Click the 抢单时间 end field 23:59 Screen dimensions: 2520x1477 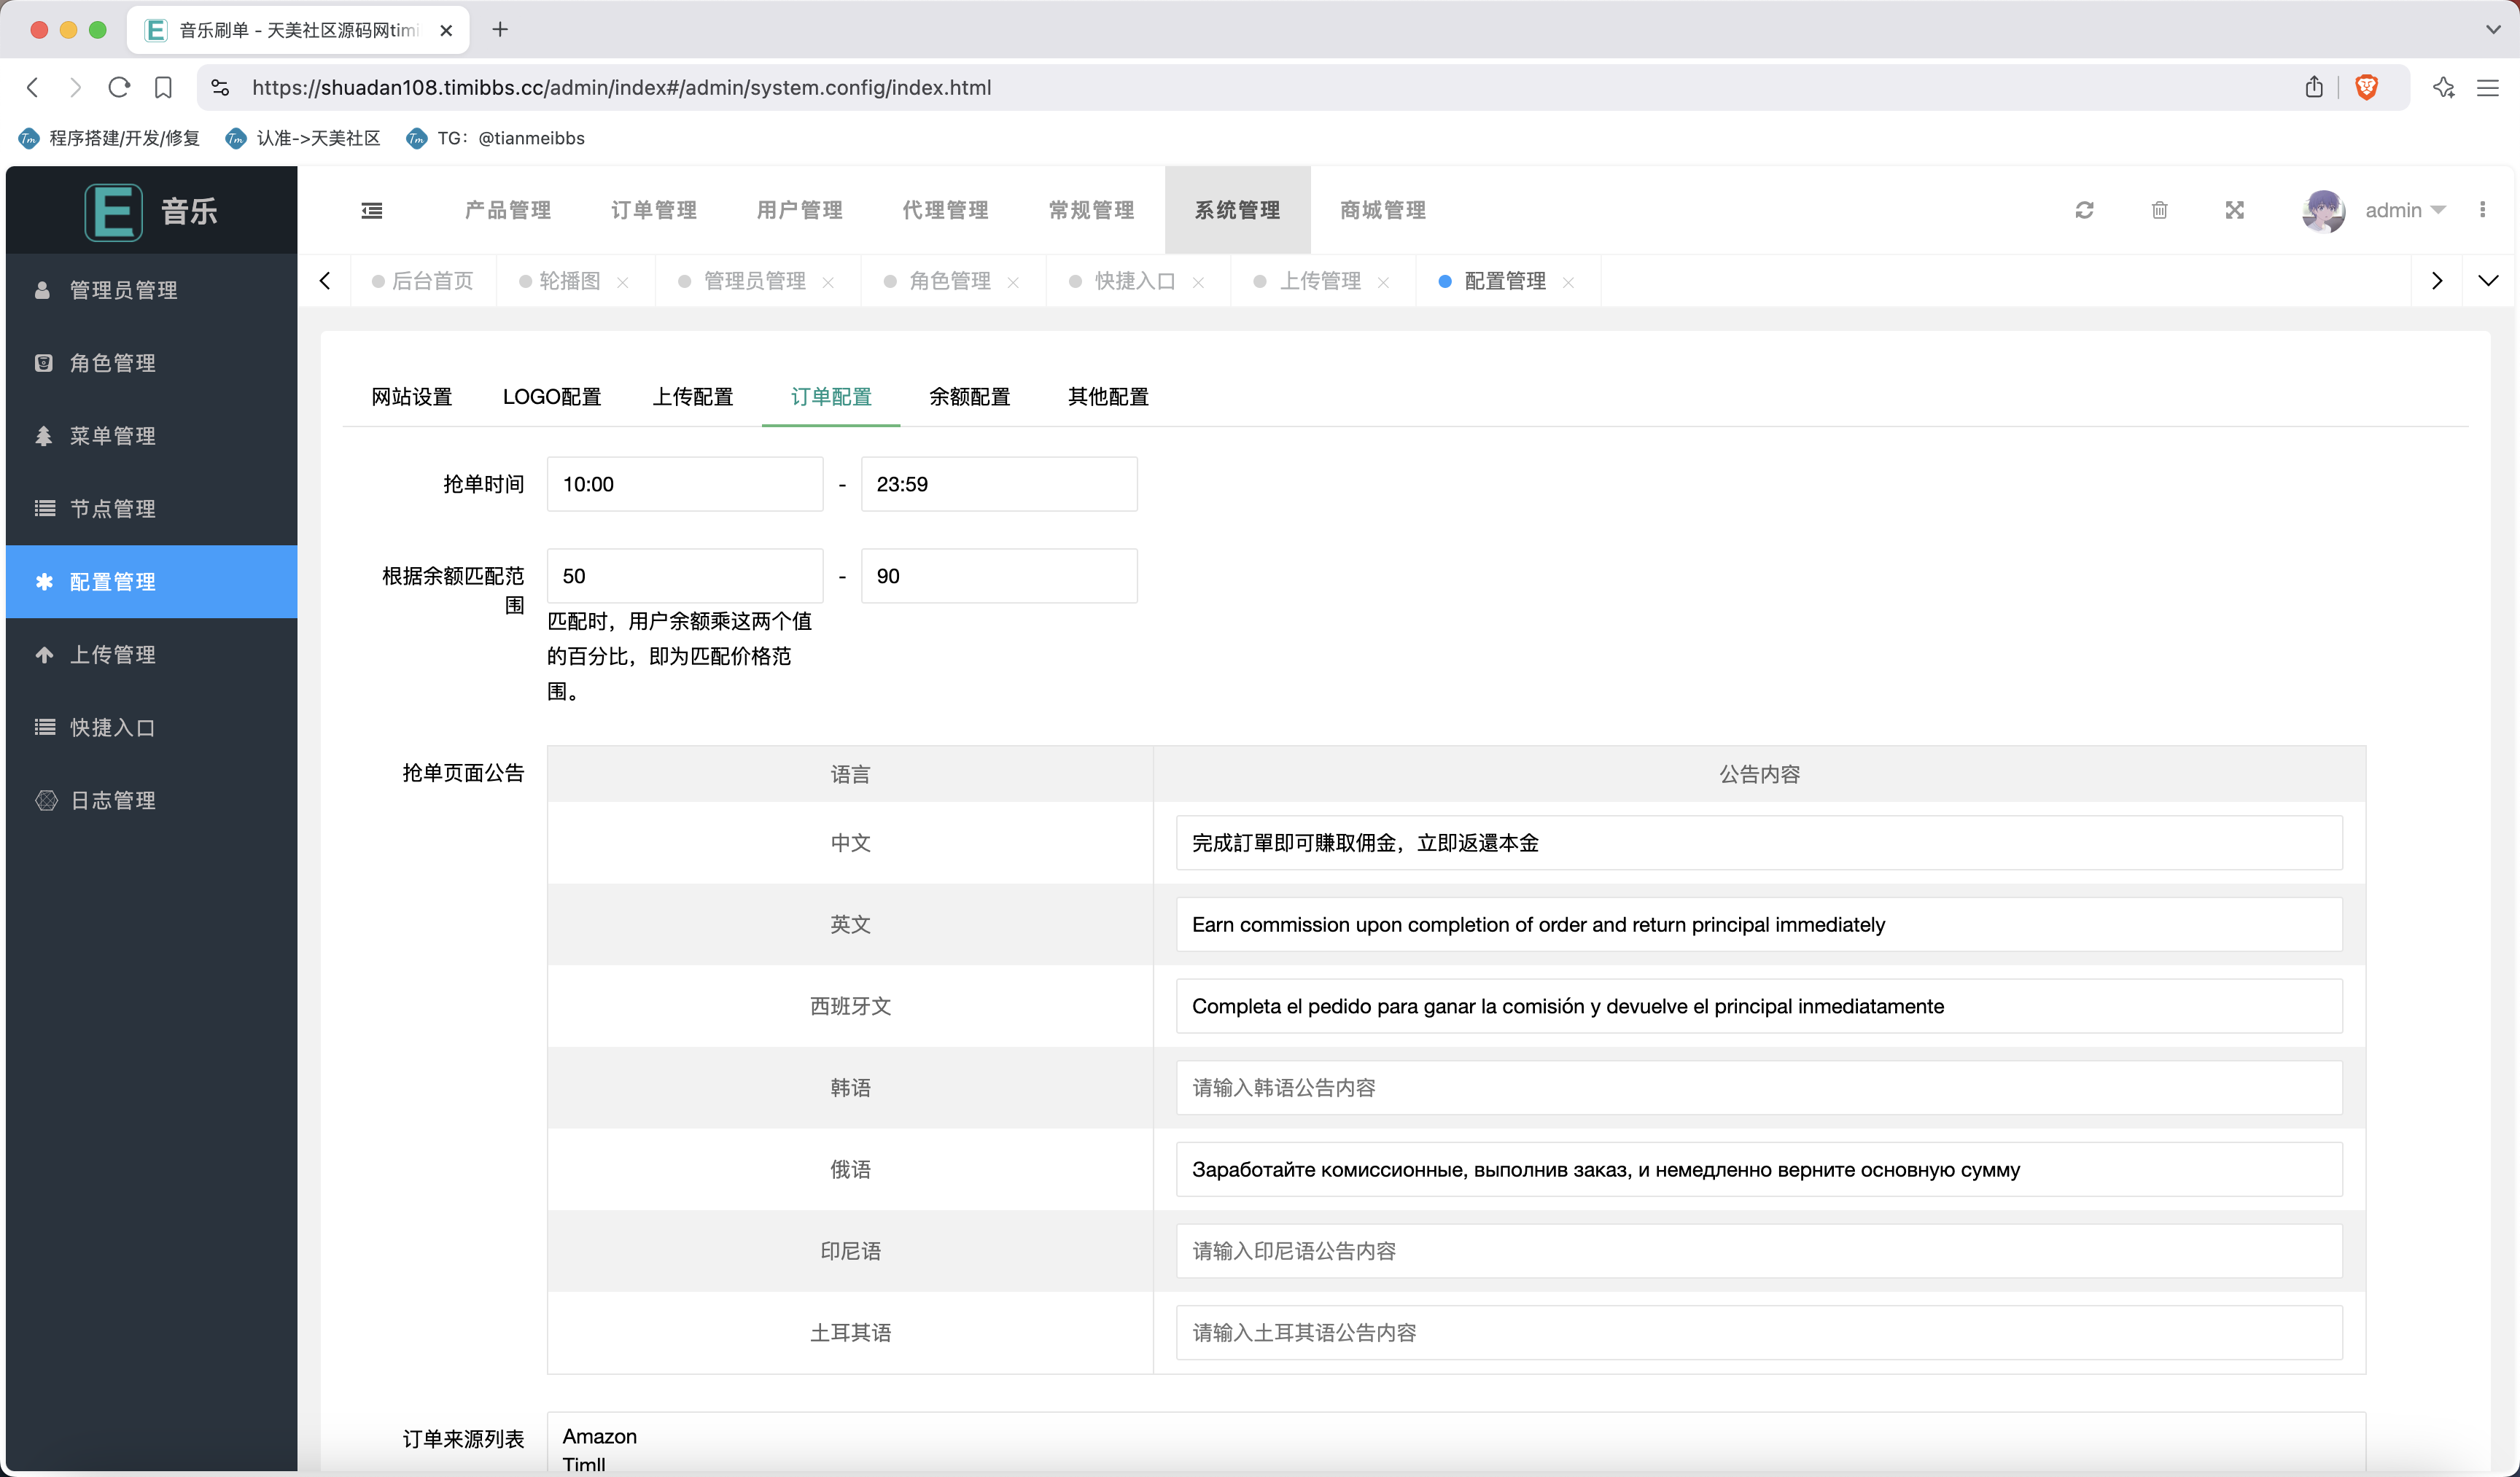pyautogui.click(x=999, y=485)
